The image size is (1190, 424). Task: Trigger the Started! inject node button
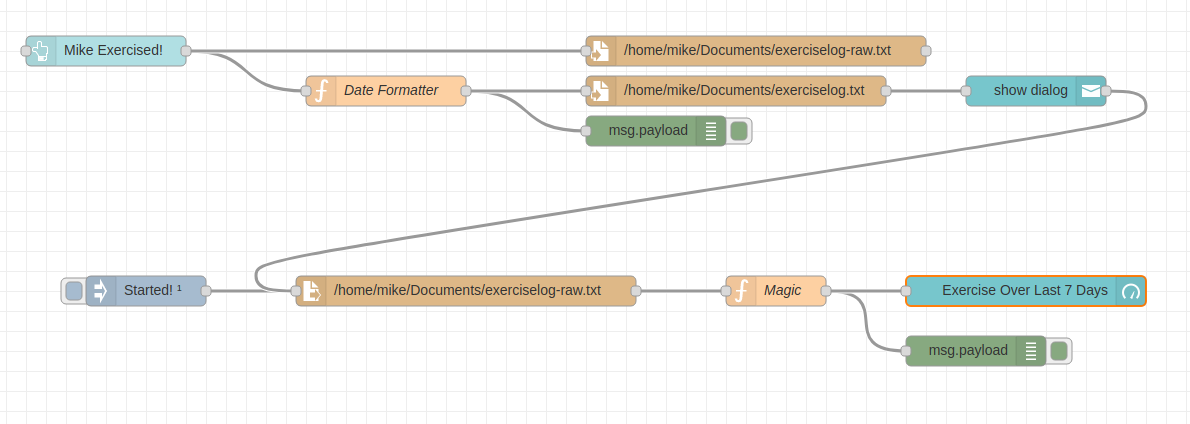(74, 291)
